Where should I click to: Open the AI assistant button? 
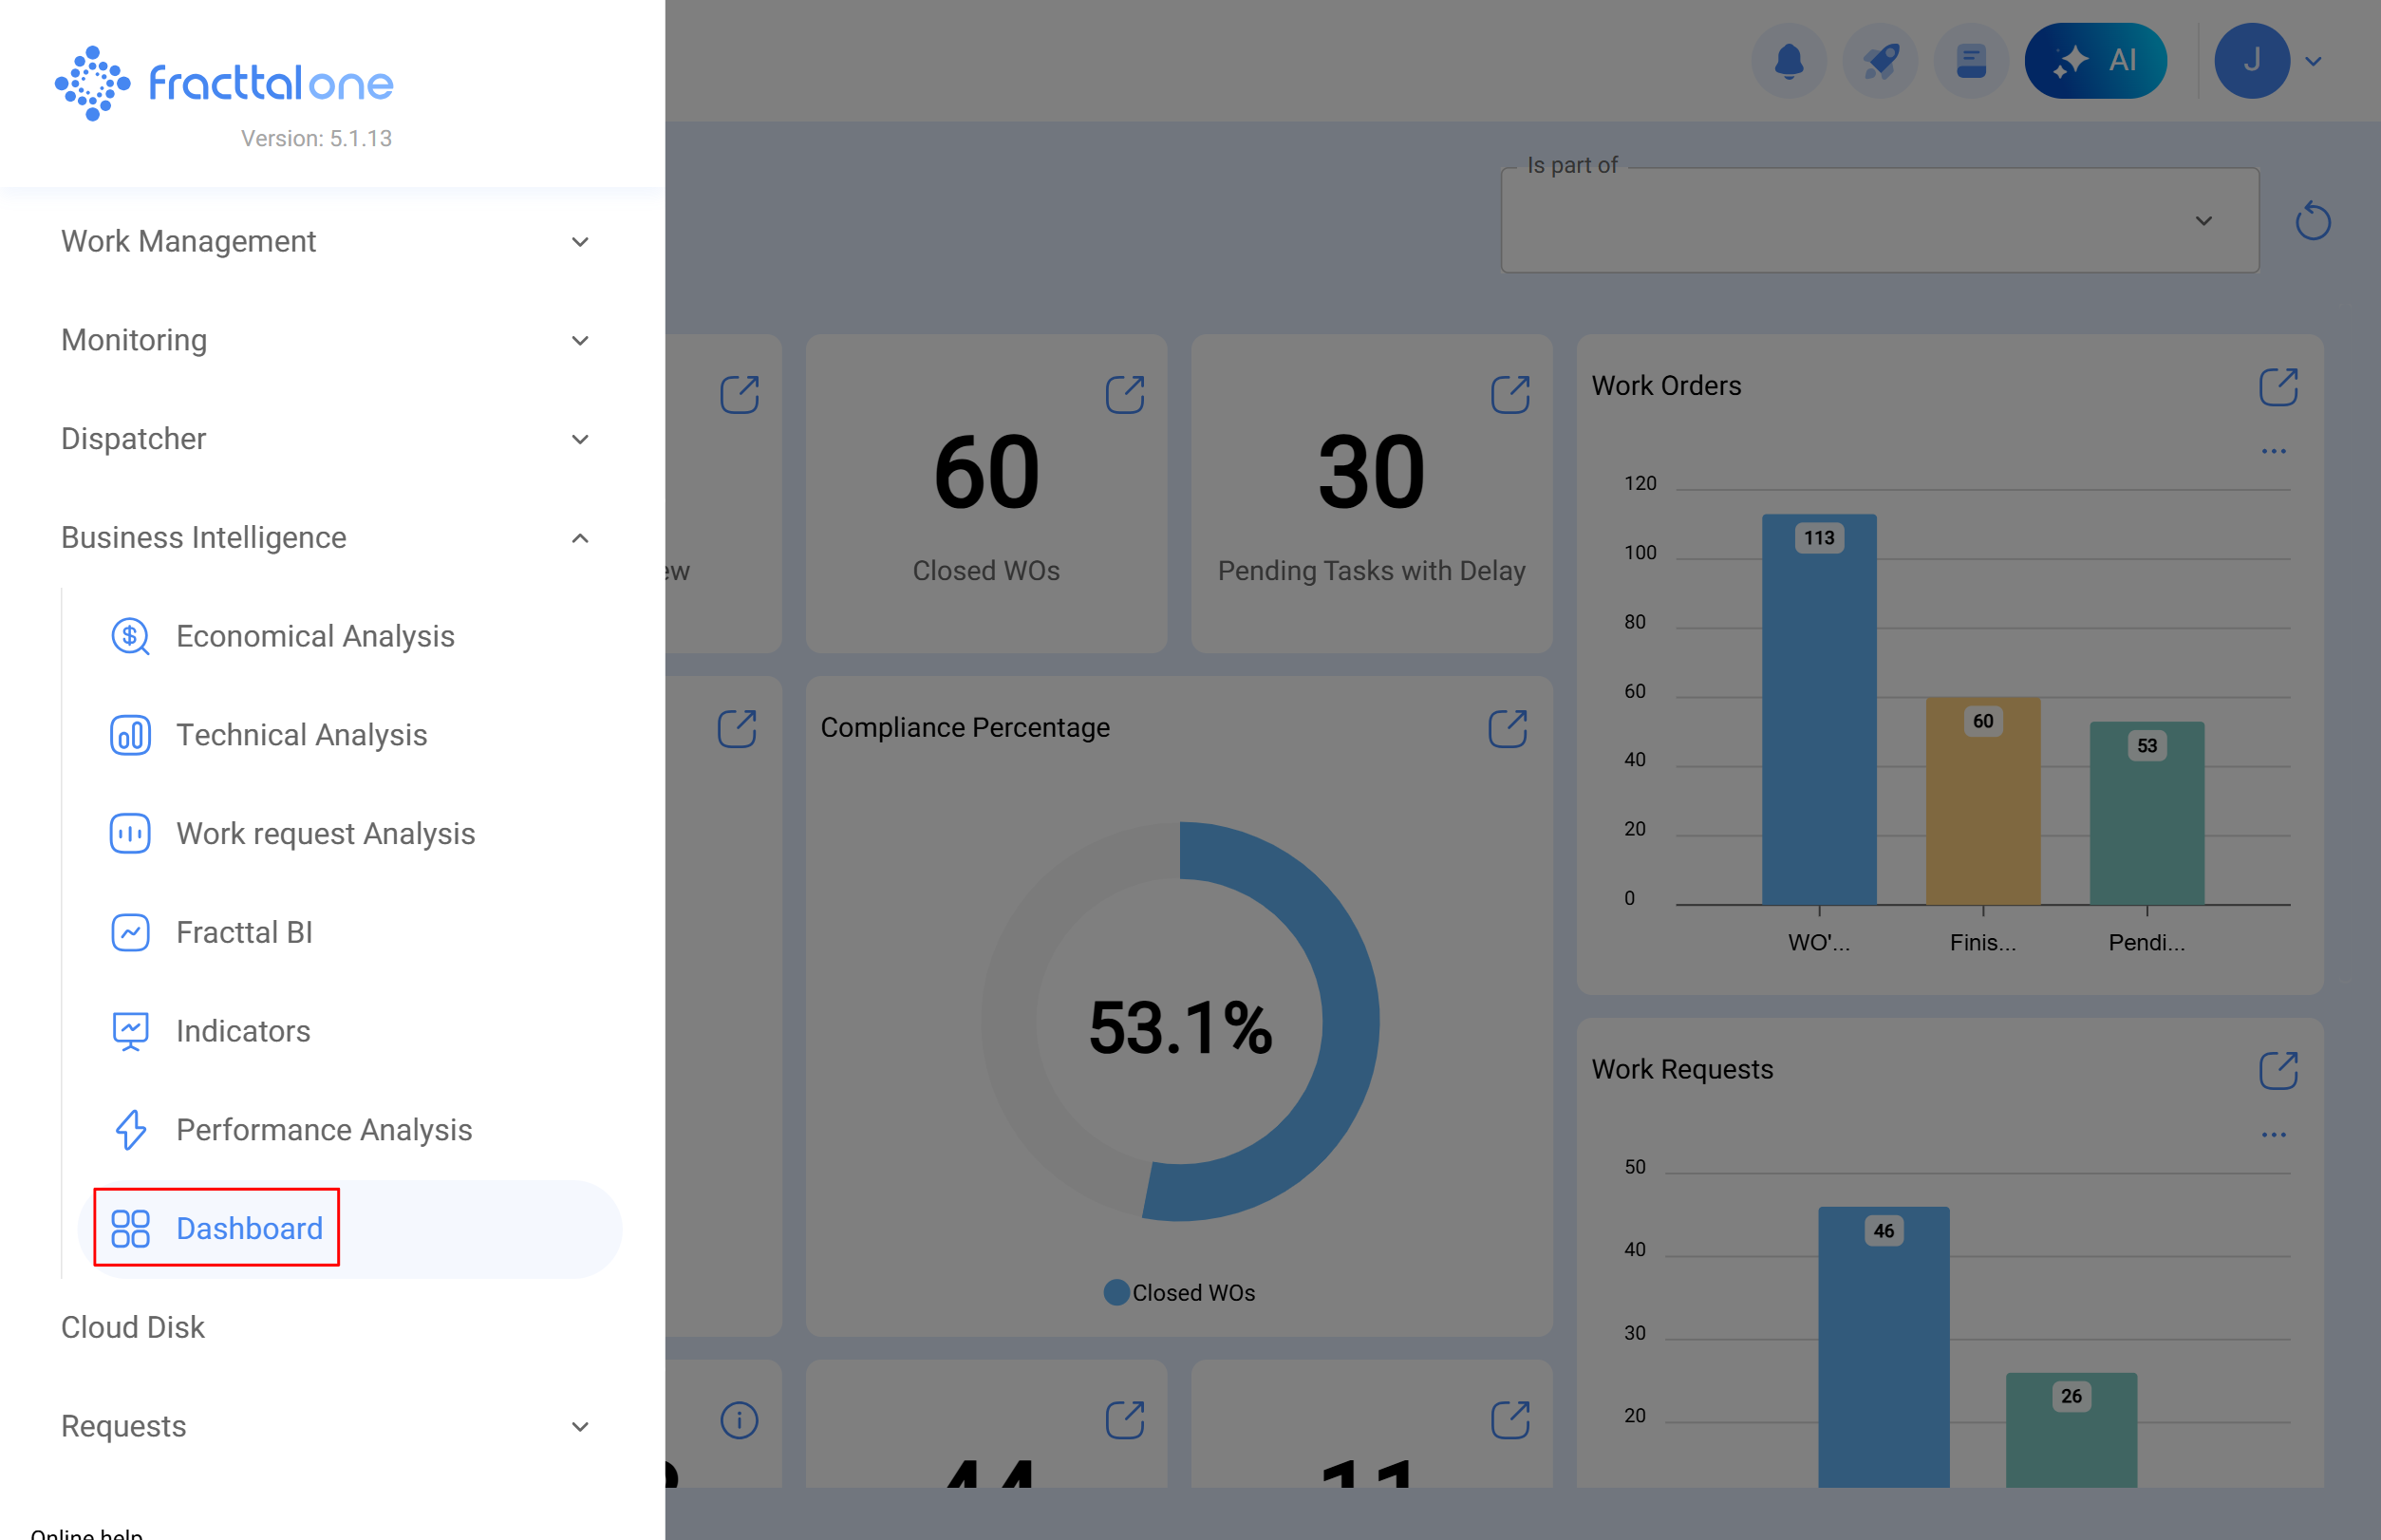2094,62
